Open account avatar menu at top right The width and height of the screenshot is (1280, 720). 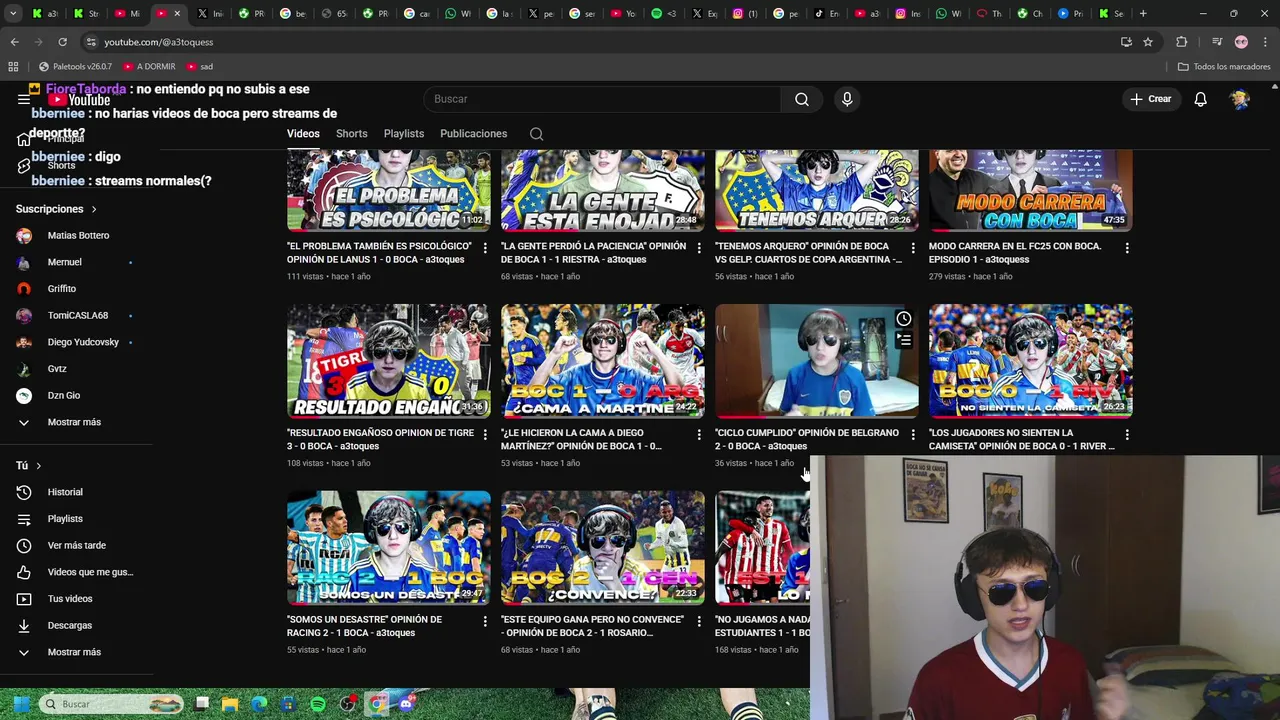click(x=1240, y=99)
